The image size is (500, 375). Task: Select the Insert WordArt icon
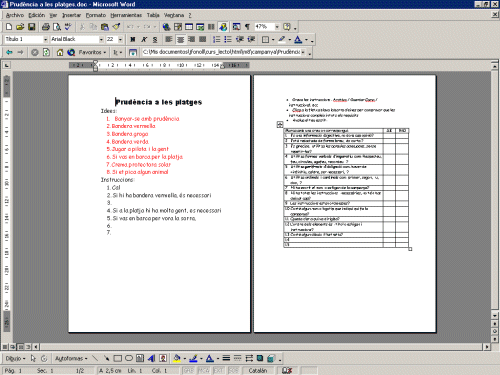tap(151, 358)
